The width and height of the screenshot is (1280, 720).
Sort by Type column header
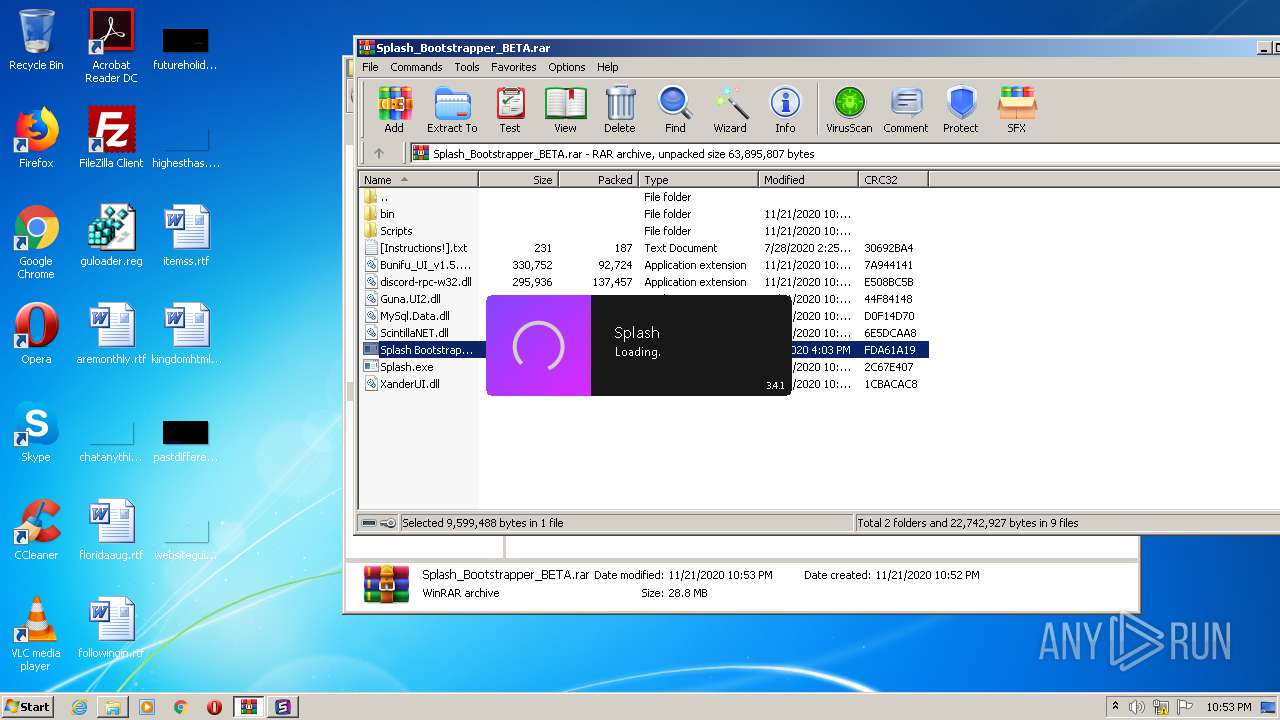tap(698, 180)
